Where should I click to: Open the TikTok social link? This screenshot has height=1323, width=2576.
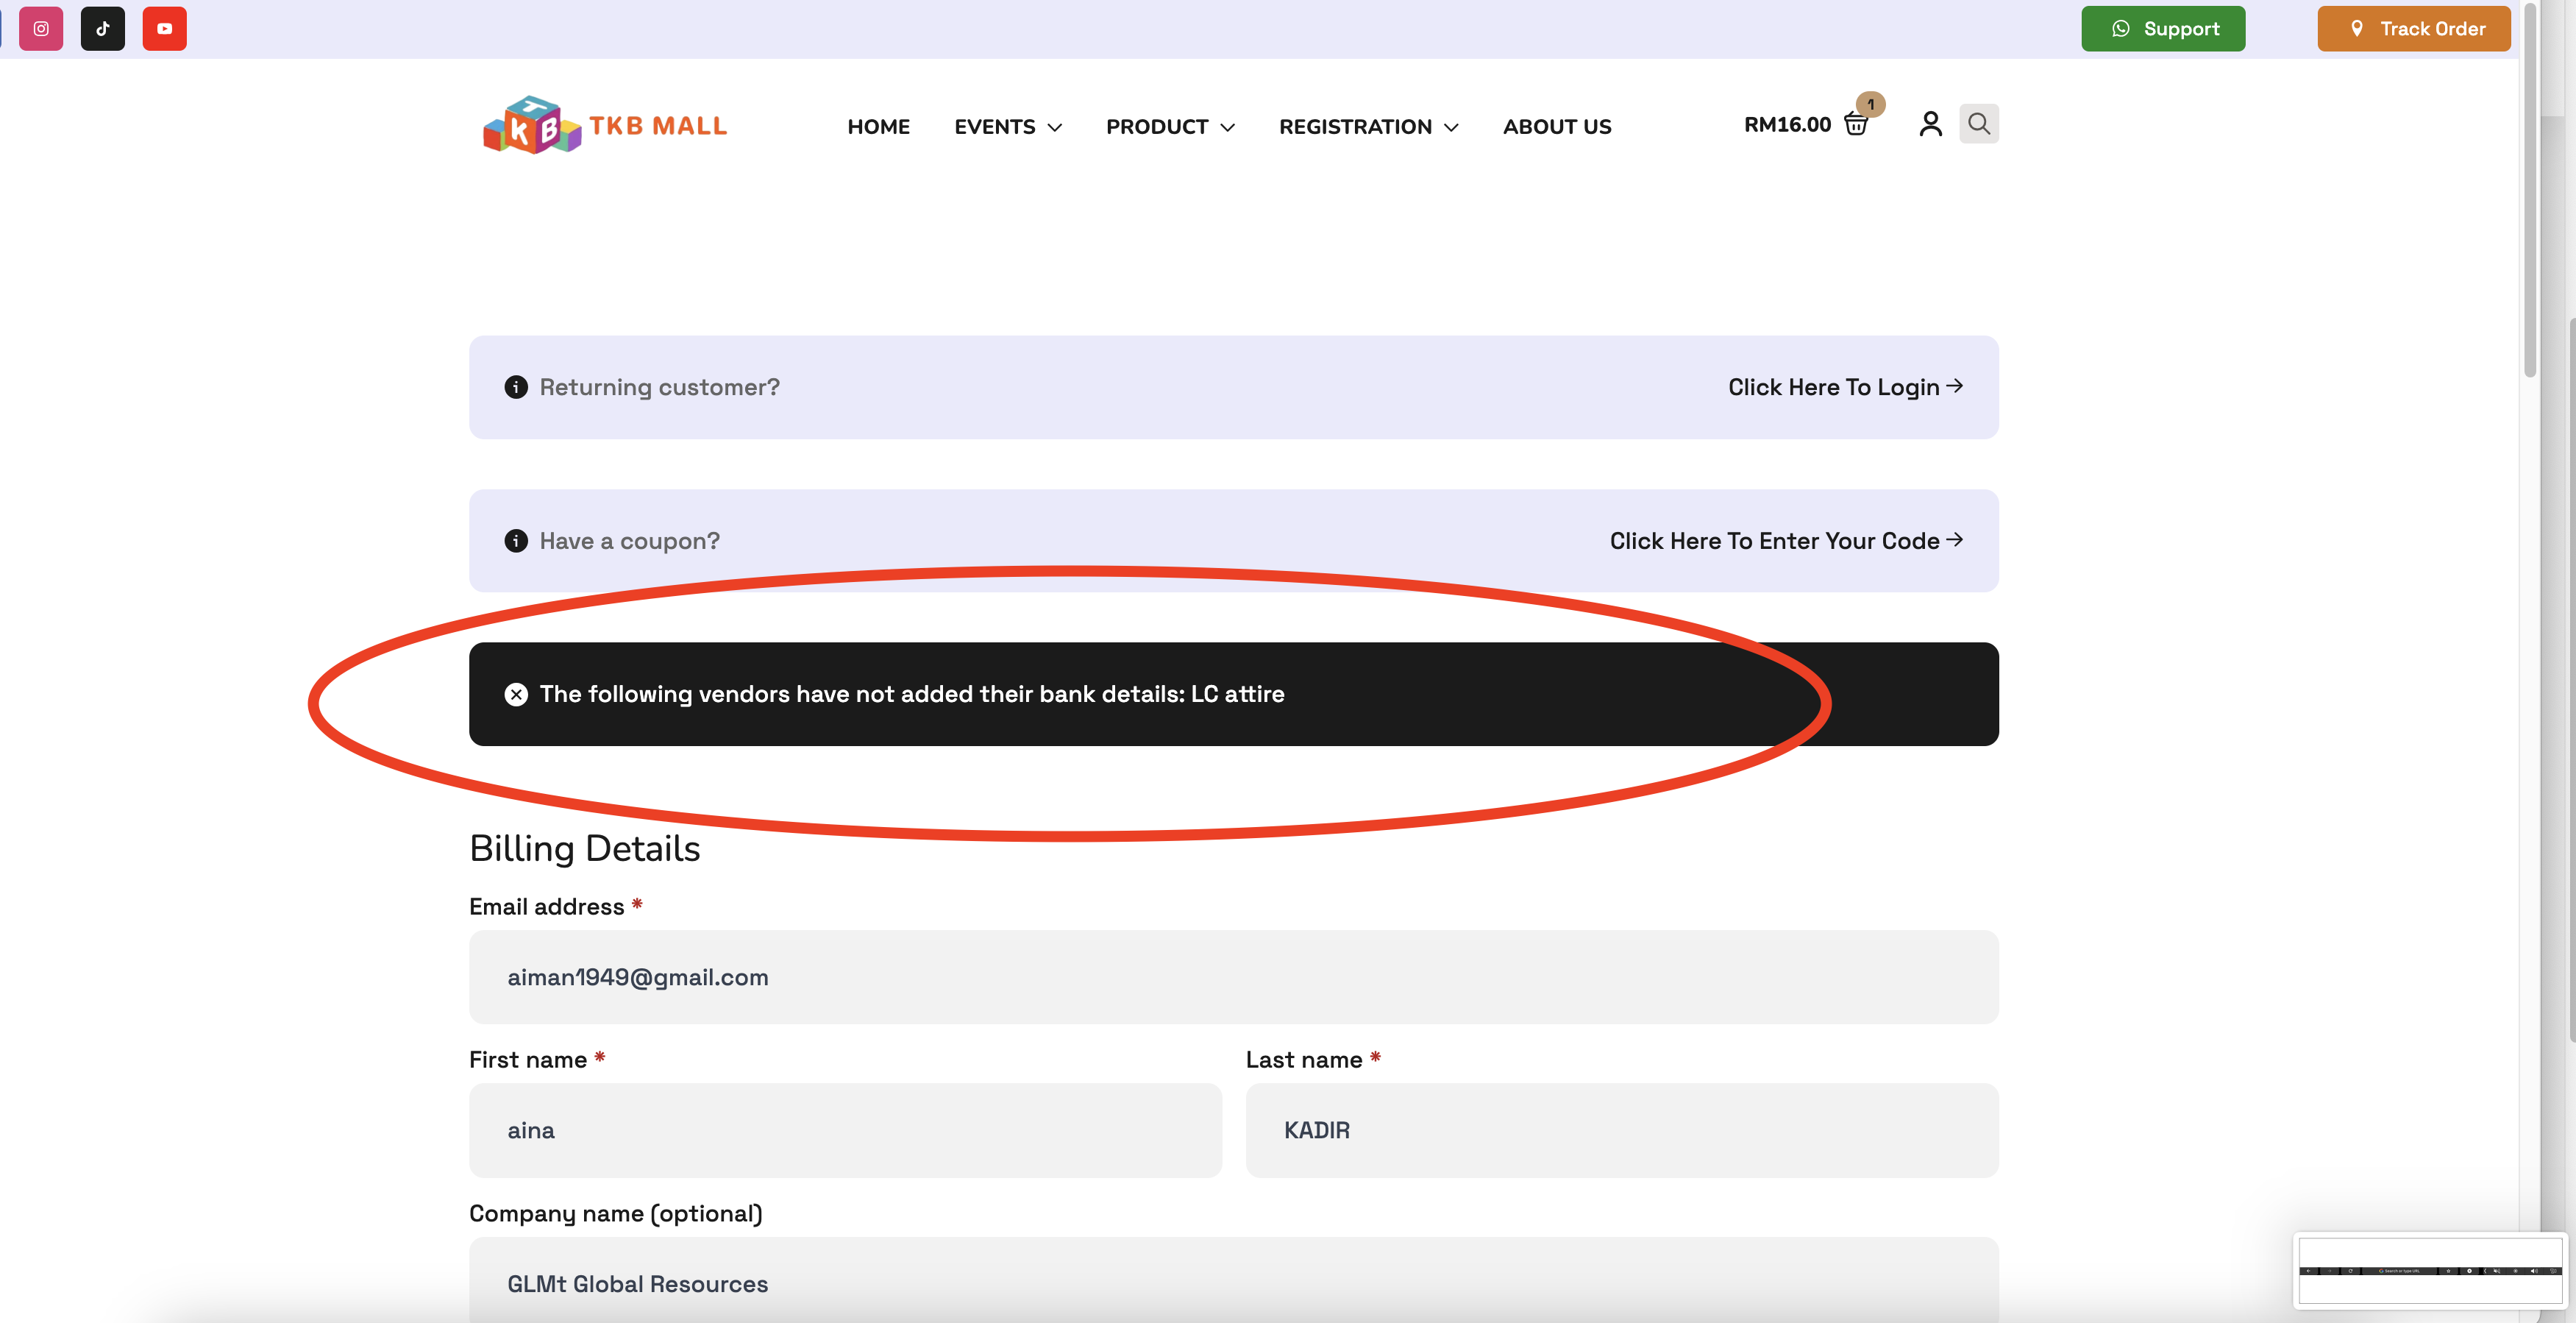tap(103, 28)
